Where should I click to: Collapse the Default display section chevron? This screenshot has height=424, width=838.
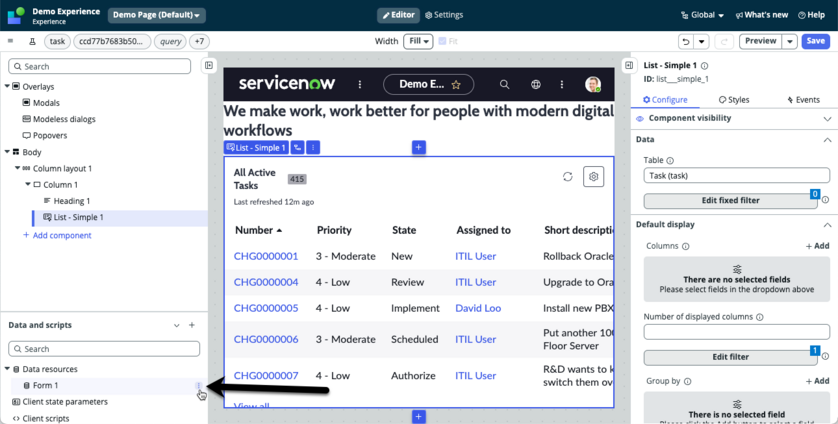click(x=827, y=225)
